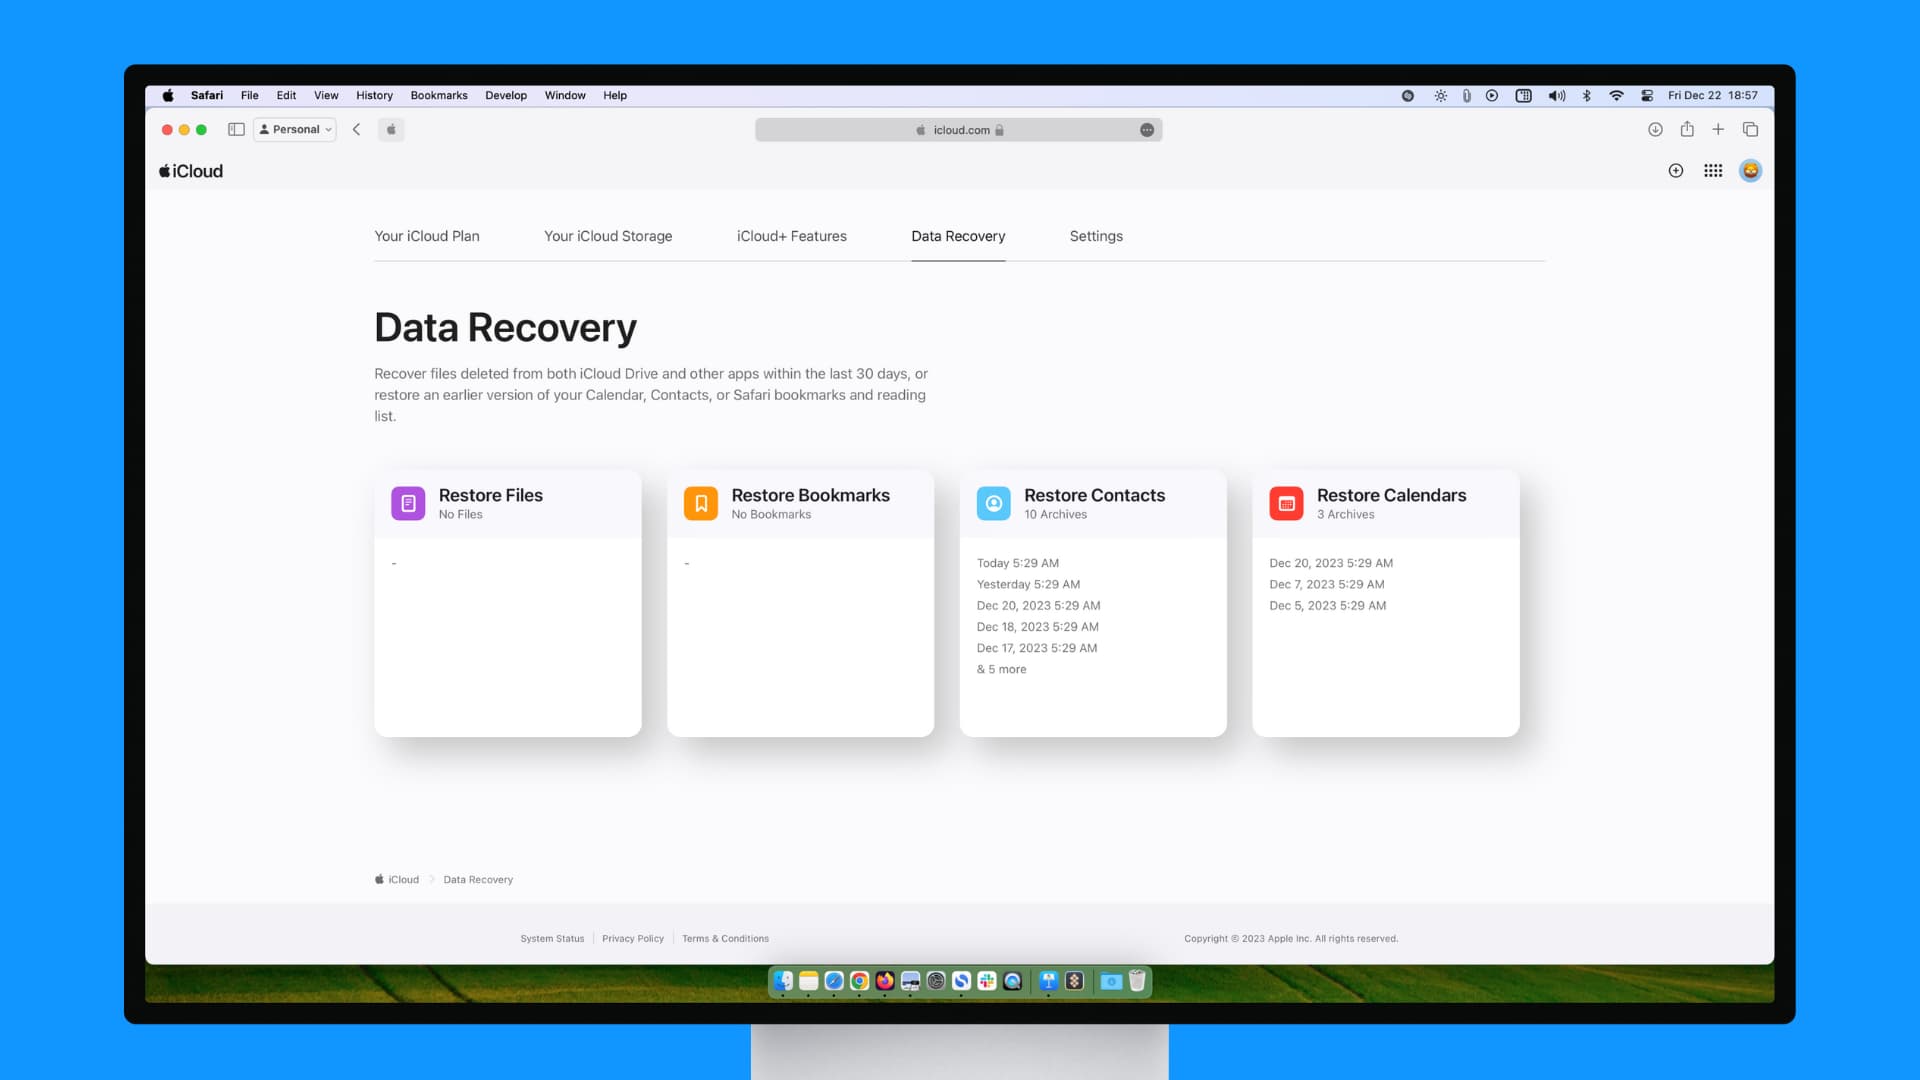Click the add widget plus icon
The image size is (1920, 1080).
coord(1676,170)
